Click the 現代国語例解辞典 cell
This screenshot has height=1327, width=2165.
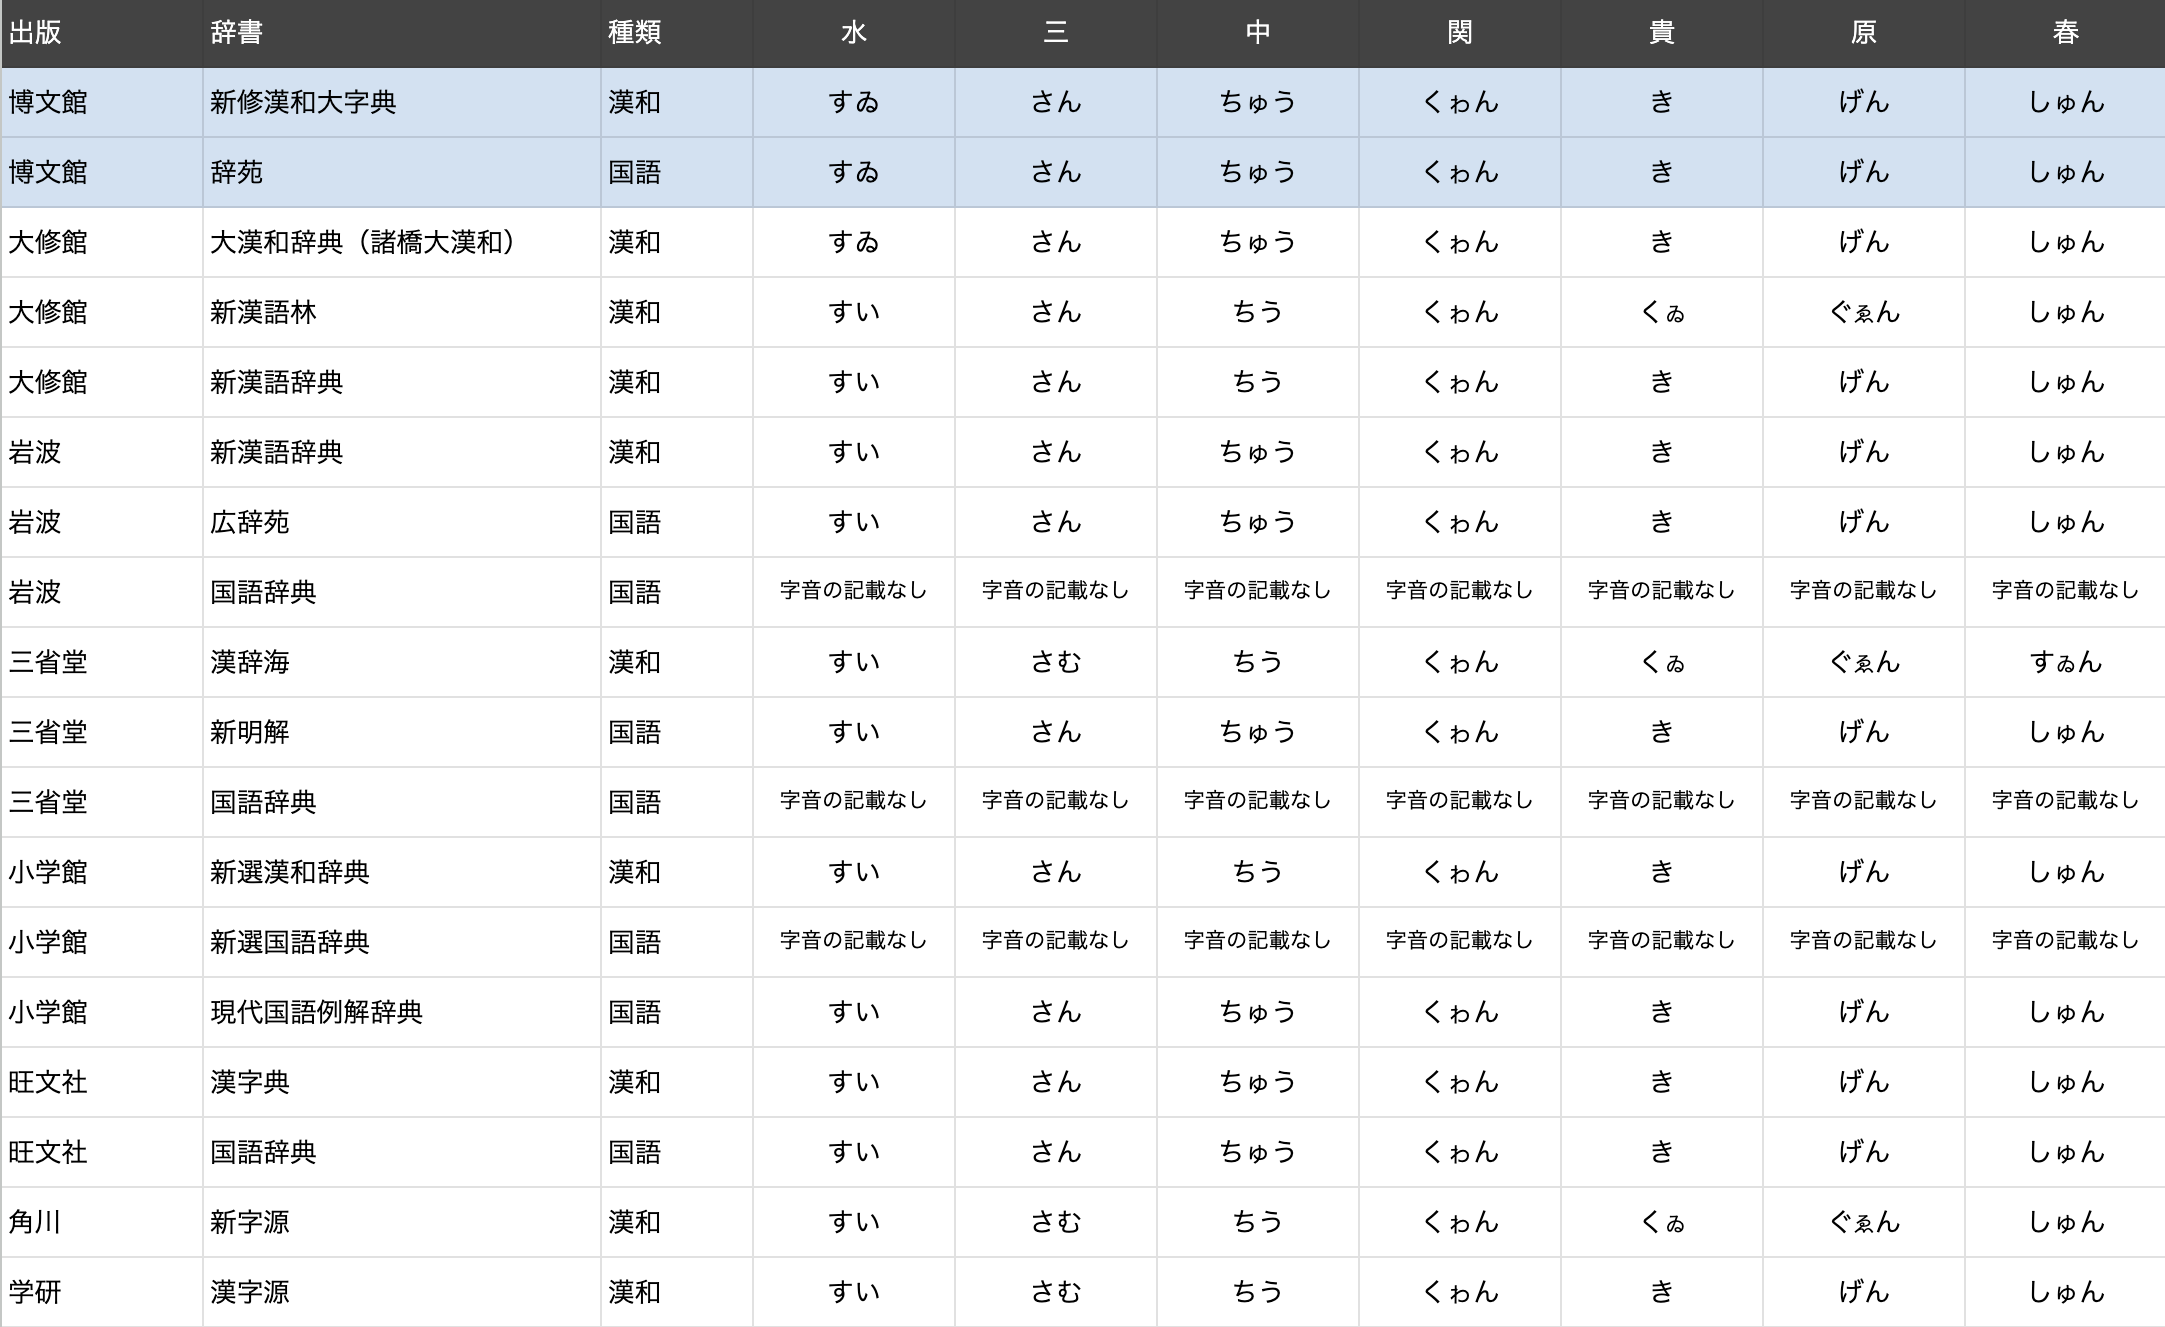click(401, 1012)
